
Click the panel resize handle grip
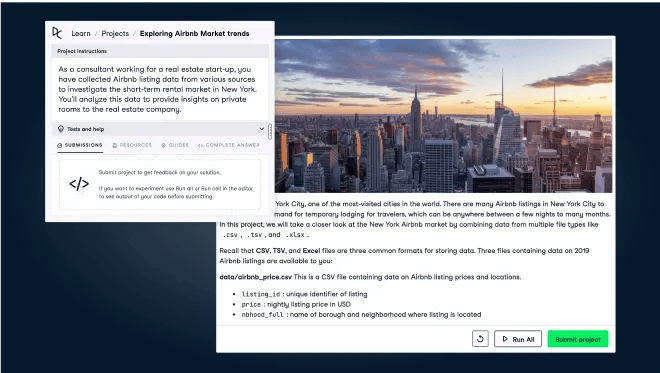tap(270, 131)
